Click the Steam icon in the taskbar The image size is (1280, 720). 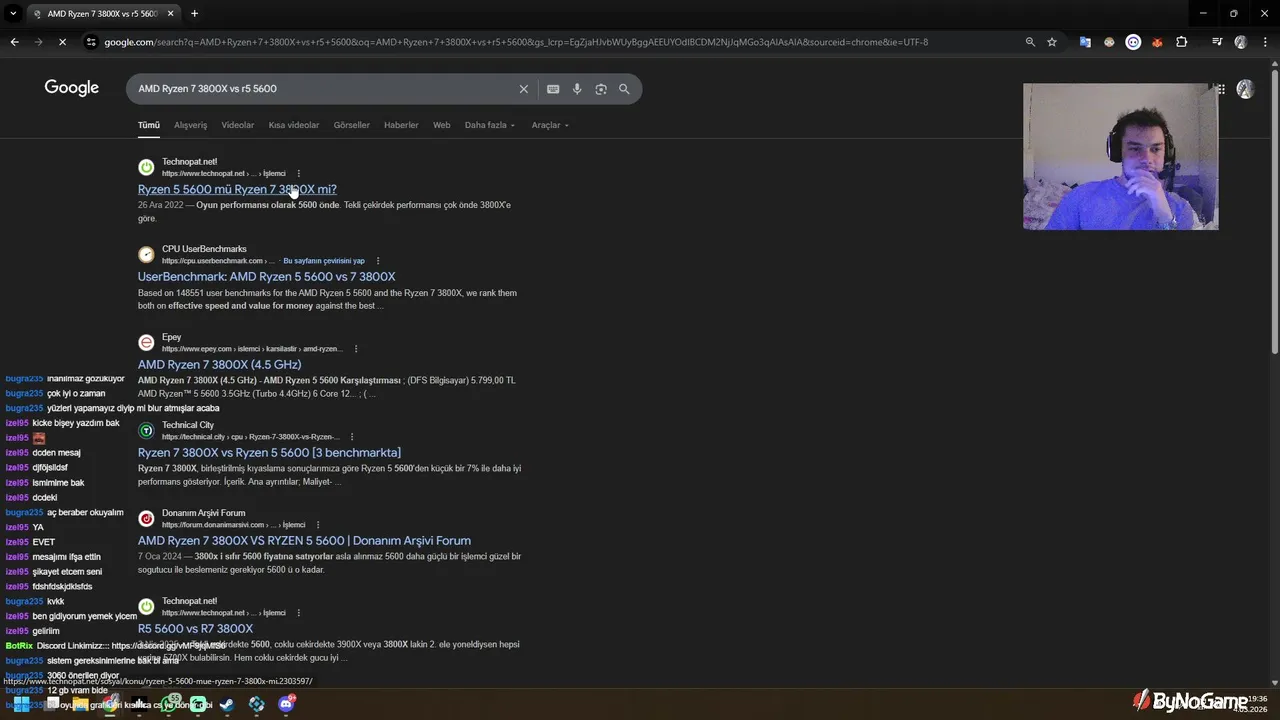pyautogui.click(x=227, y=704)
